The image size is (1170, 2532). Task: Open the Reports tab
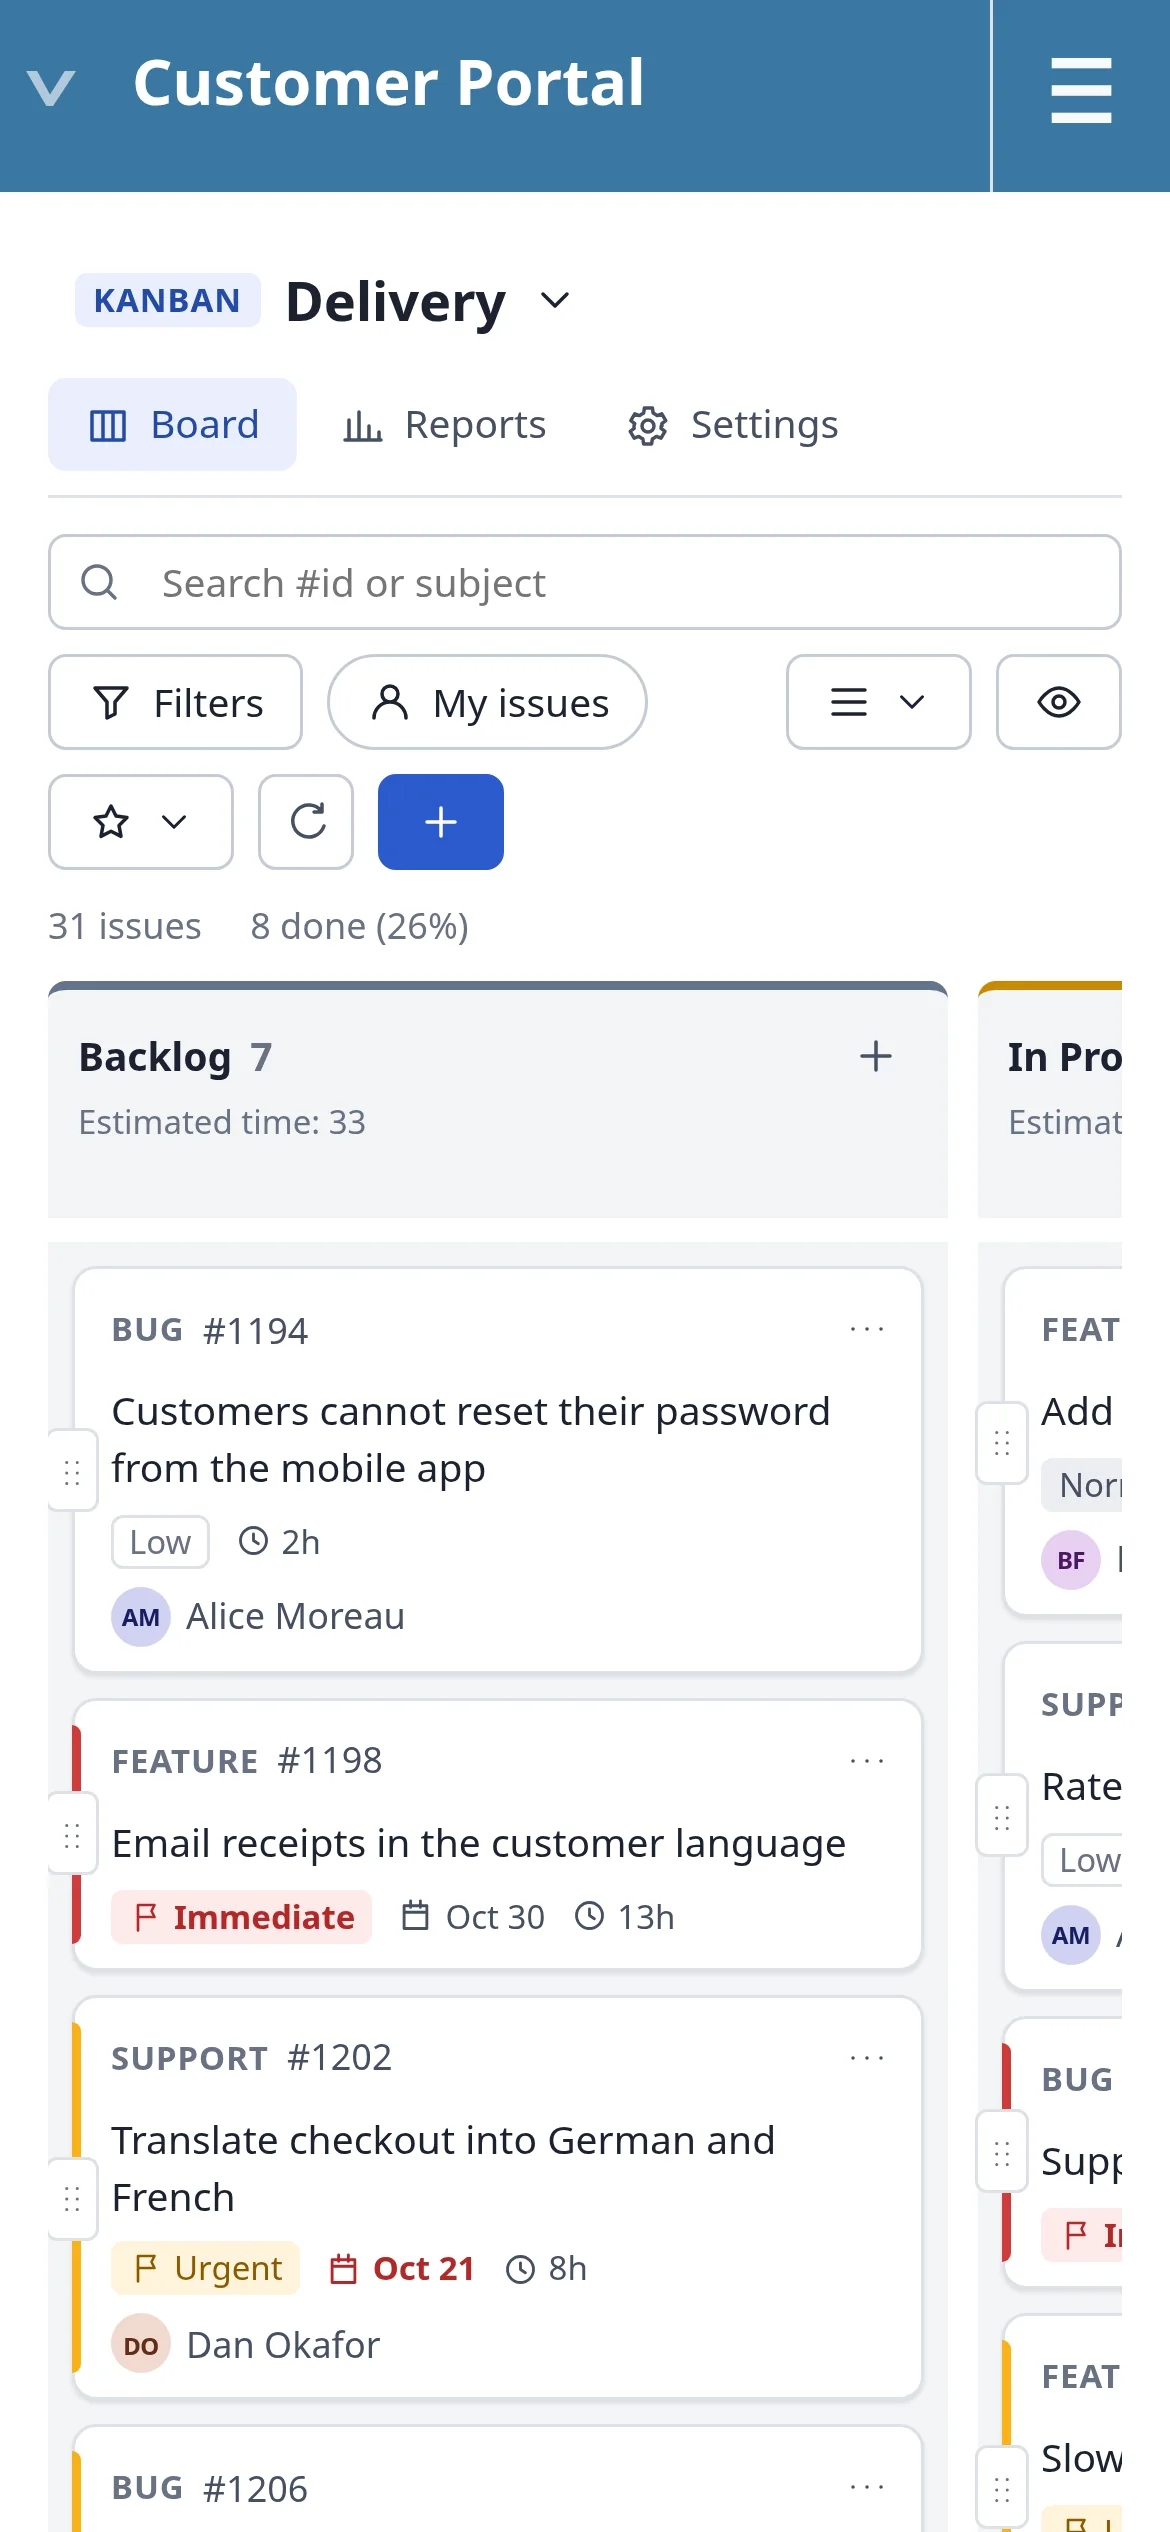point(445,424)
